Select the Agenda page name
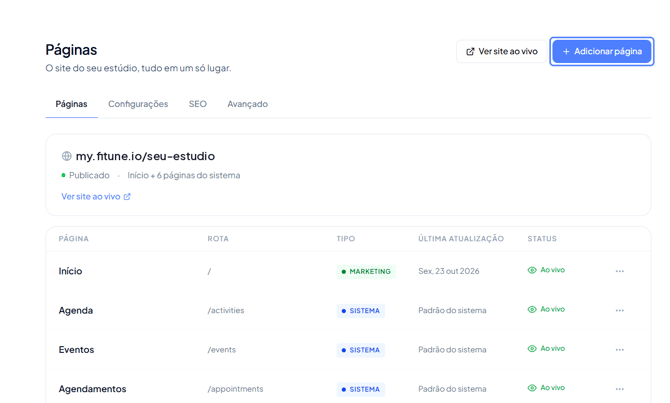Image resolution: width=670 pixels, height=403 pixels. click(76, 311)
